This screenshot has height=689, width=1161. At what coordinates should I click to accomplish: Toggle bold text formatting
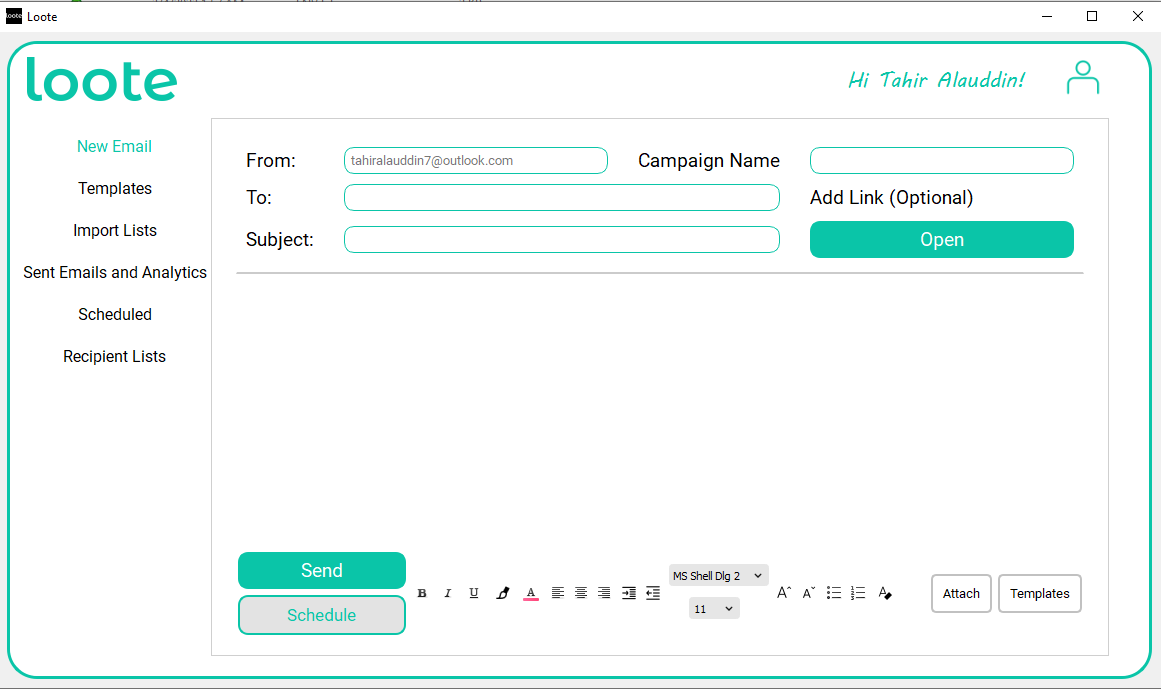click(422, 593)
